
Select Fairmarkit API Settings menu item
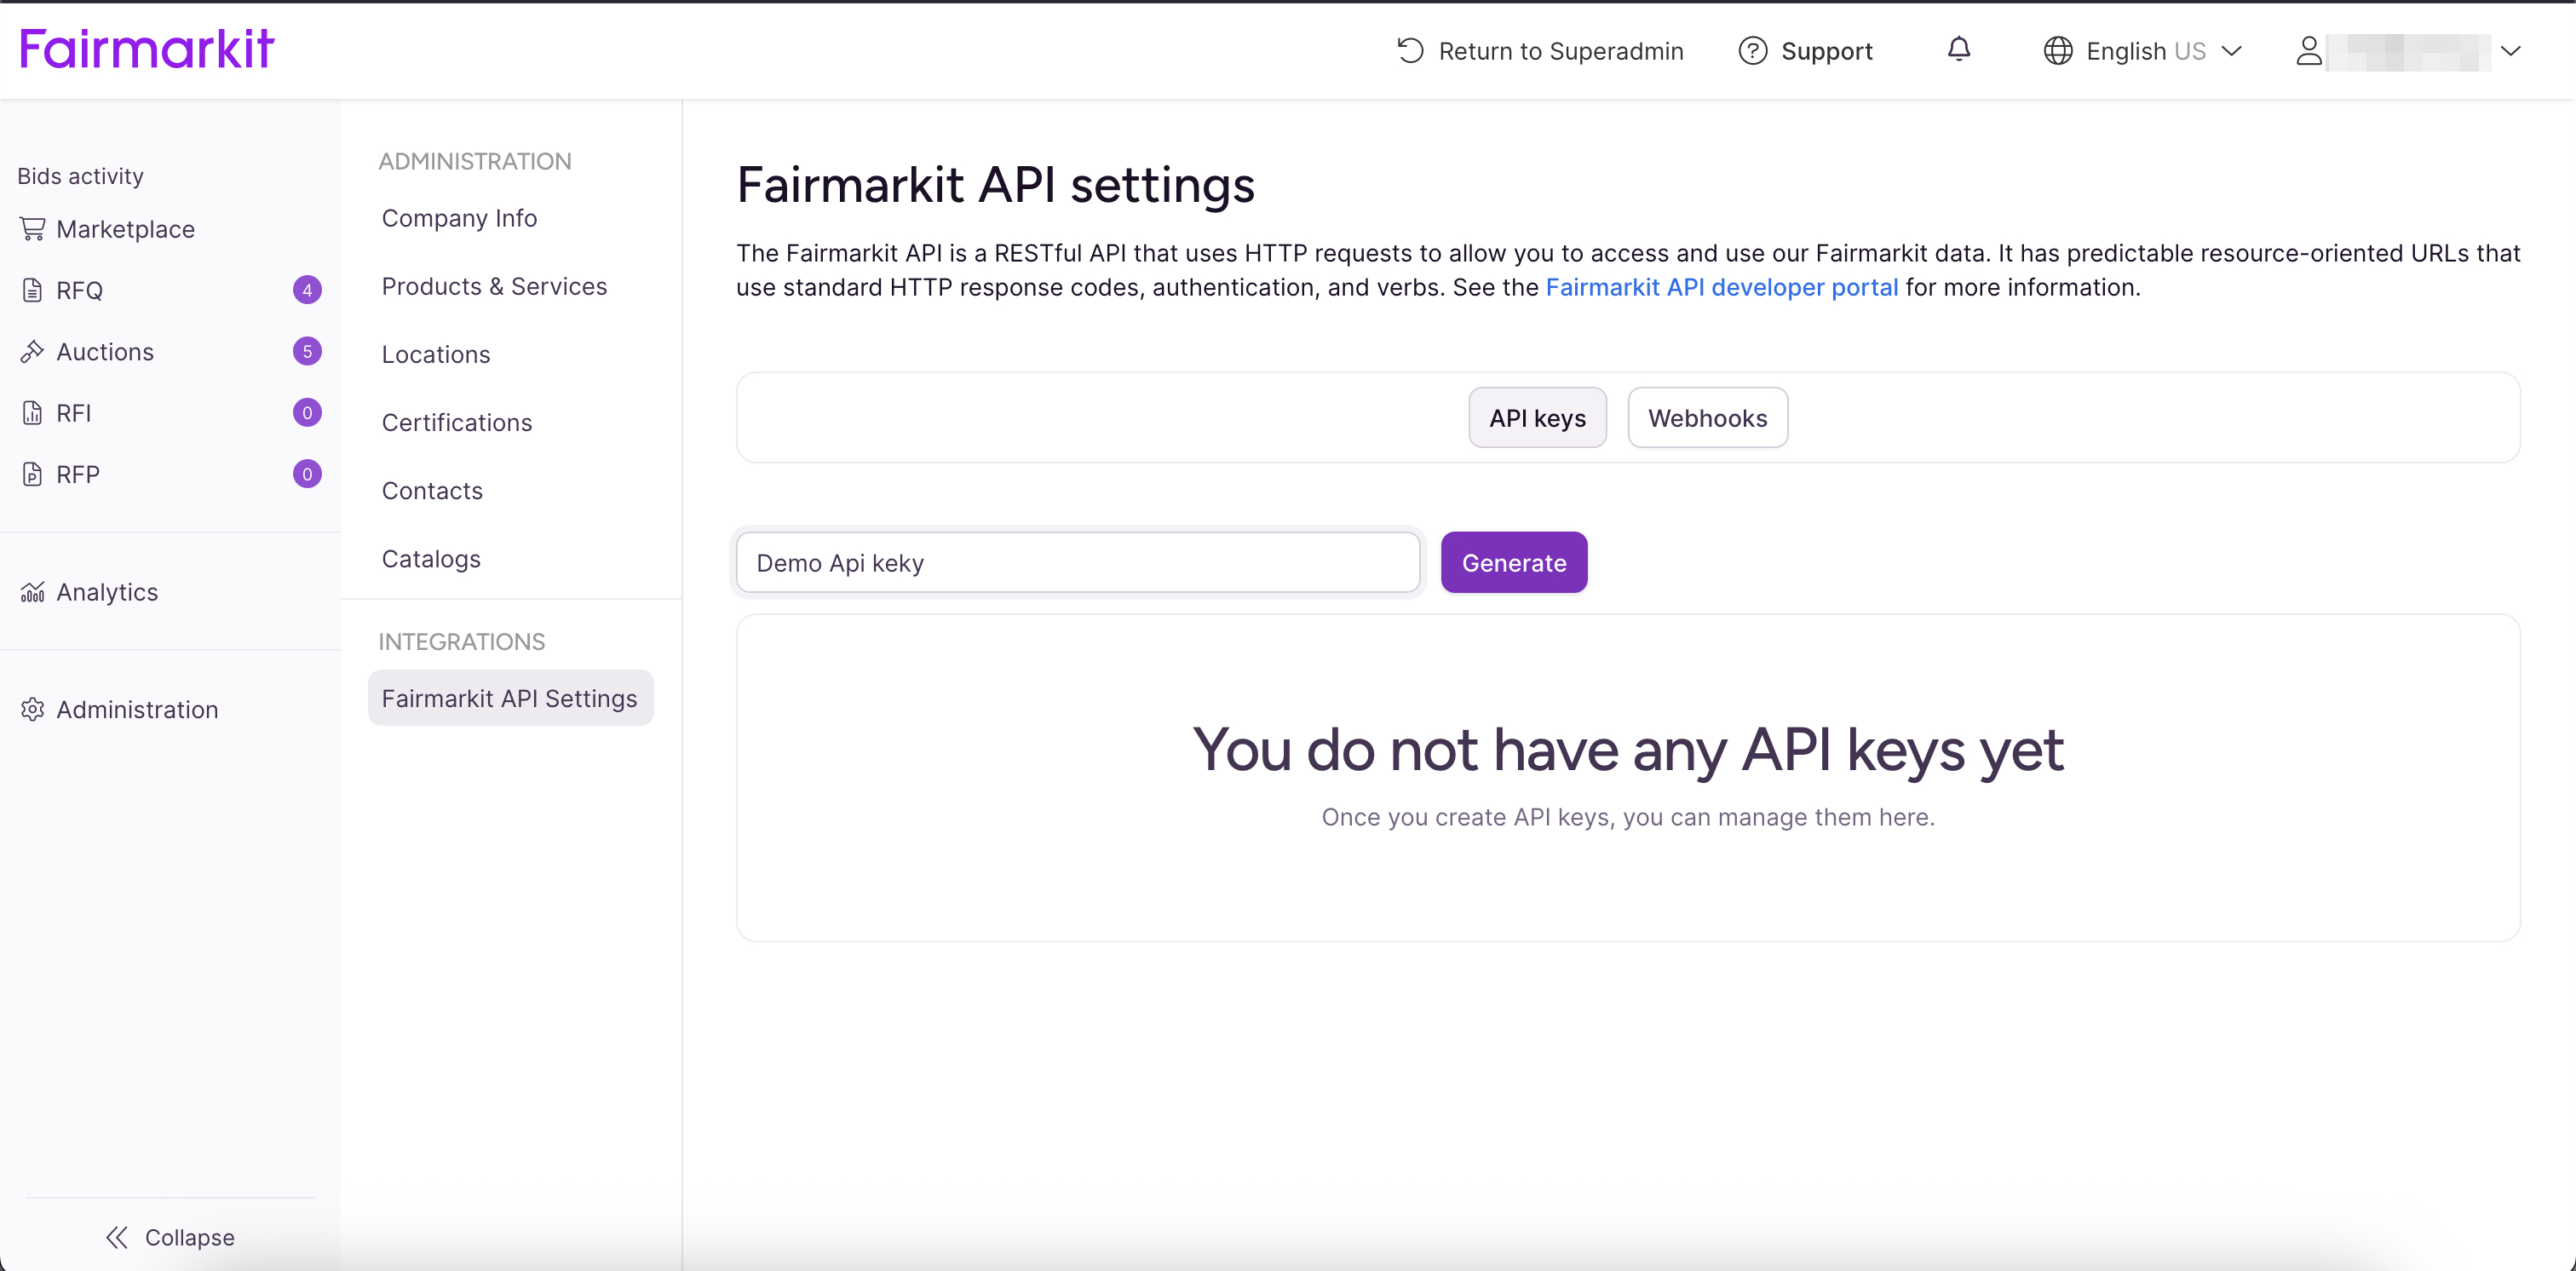coord(510,697)
